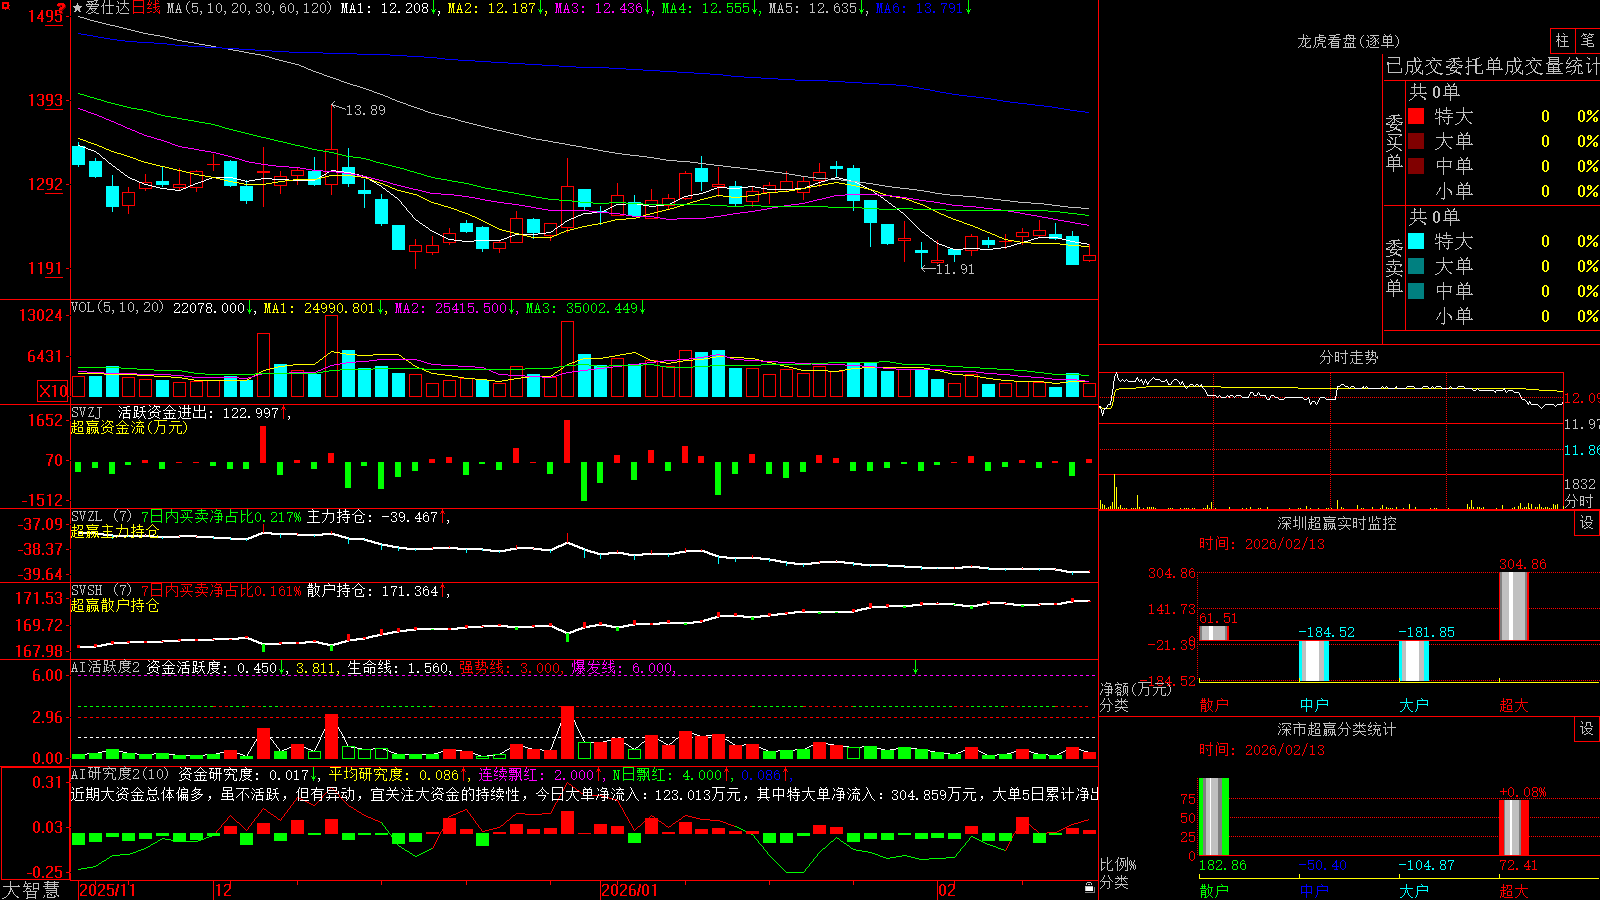
Task: Click the 2025/11 date on the time axis
Action: point(107,890)
